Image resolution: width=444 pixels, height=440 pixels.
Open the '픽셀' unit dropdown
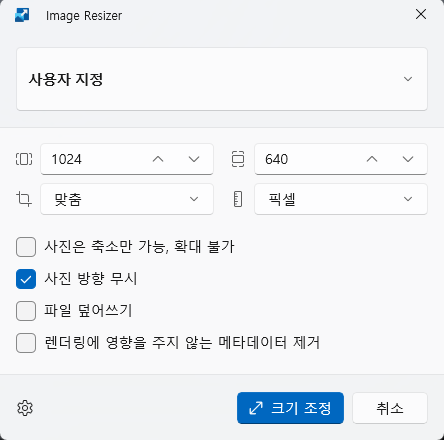[x=341, y=199]
